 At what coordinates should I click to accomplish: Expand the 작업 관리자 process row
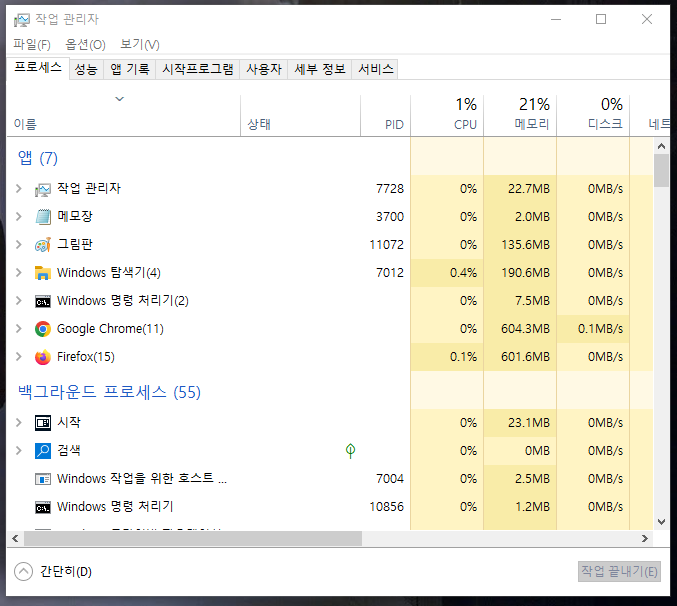19,189
